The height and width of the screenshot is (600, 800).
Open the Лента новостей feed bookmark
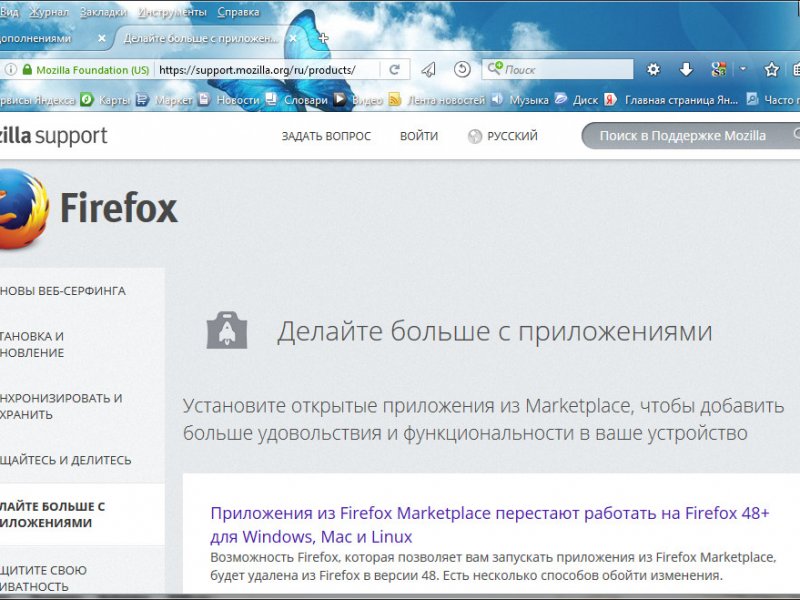pos(437,99)
